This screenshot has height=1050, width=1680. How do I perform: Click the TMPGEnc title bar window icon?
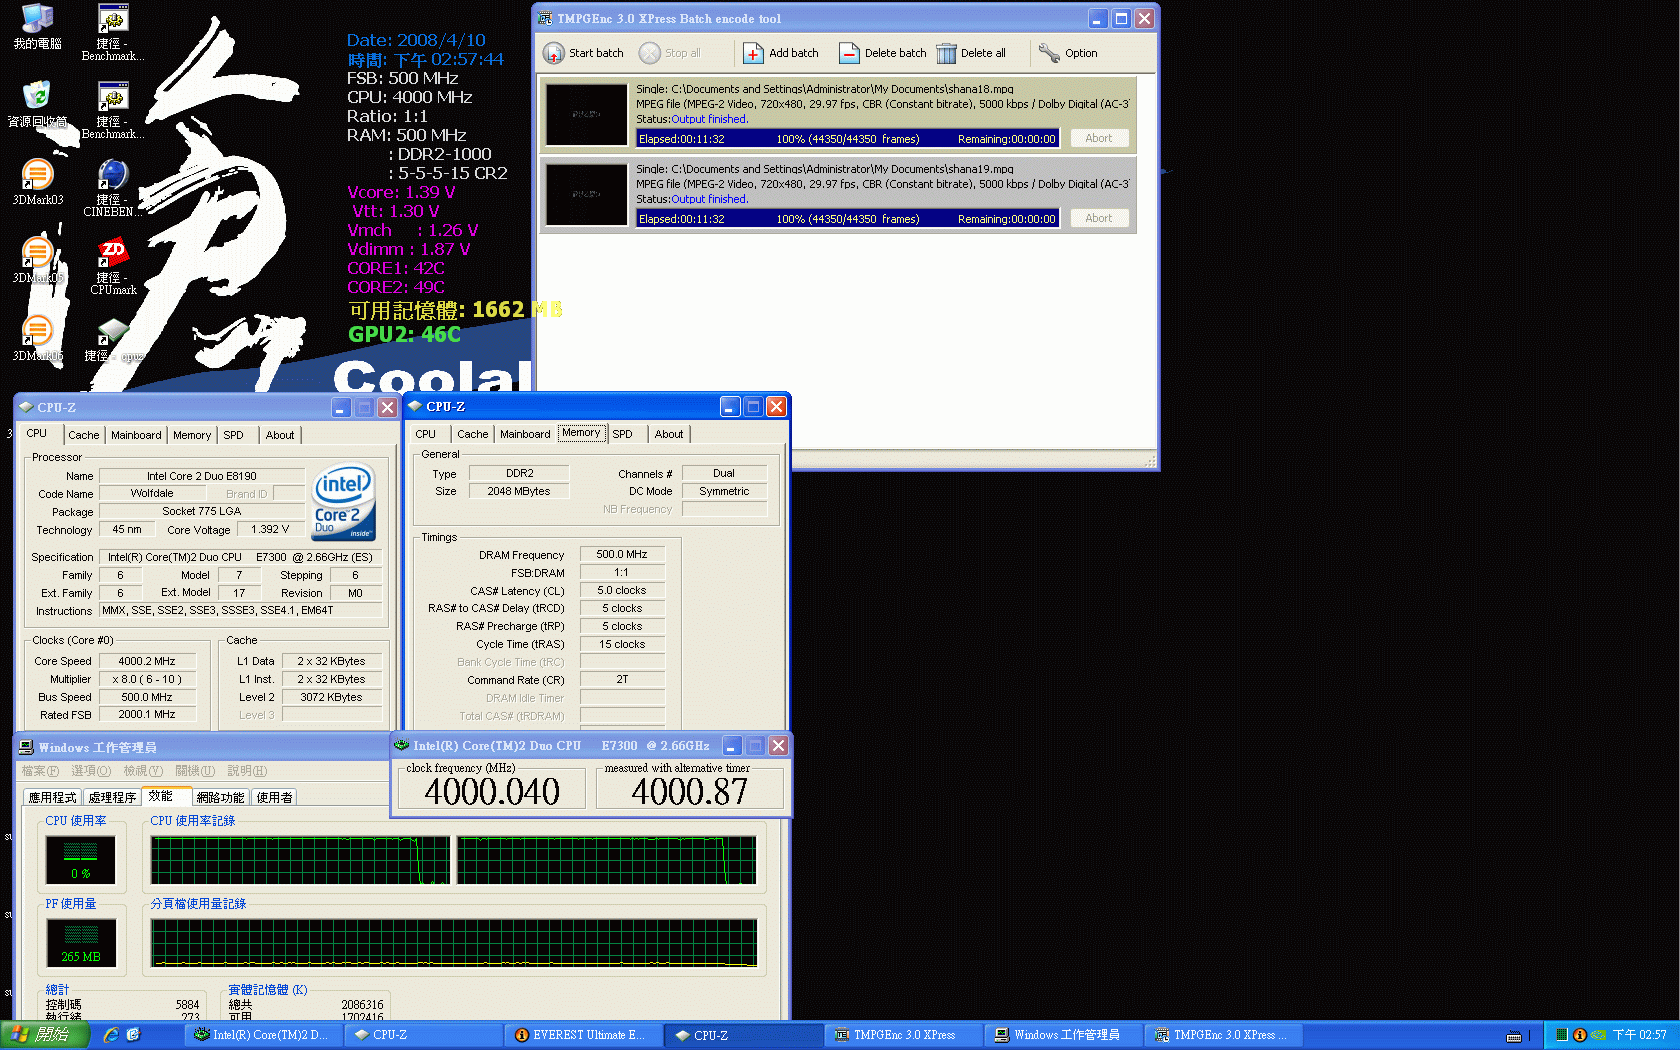pos(545,18)
